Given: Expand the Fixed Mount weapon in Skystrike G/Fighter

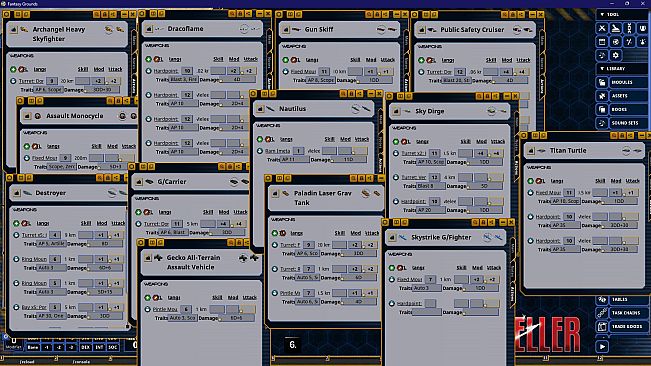Looking at the screenshot, I should click(392, 279).
